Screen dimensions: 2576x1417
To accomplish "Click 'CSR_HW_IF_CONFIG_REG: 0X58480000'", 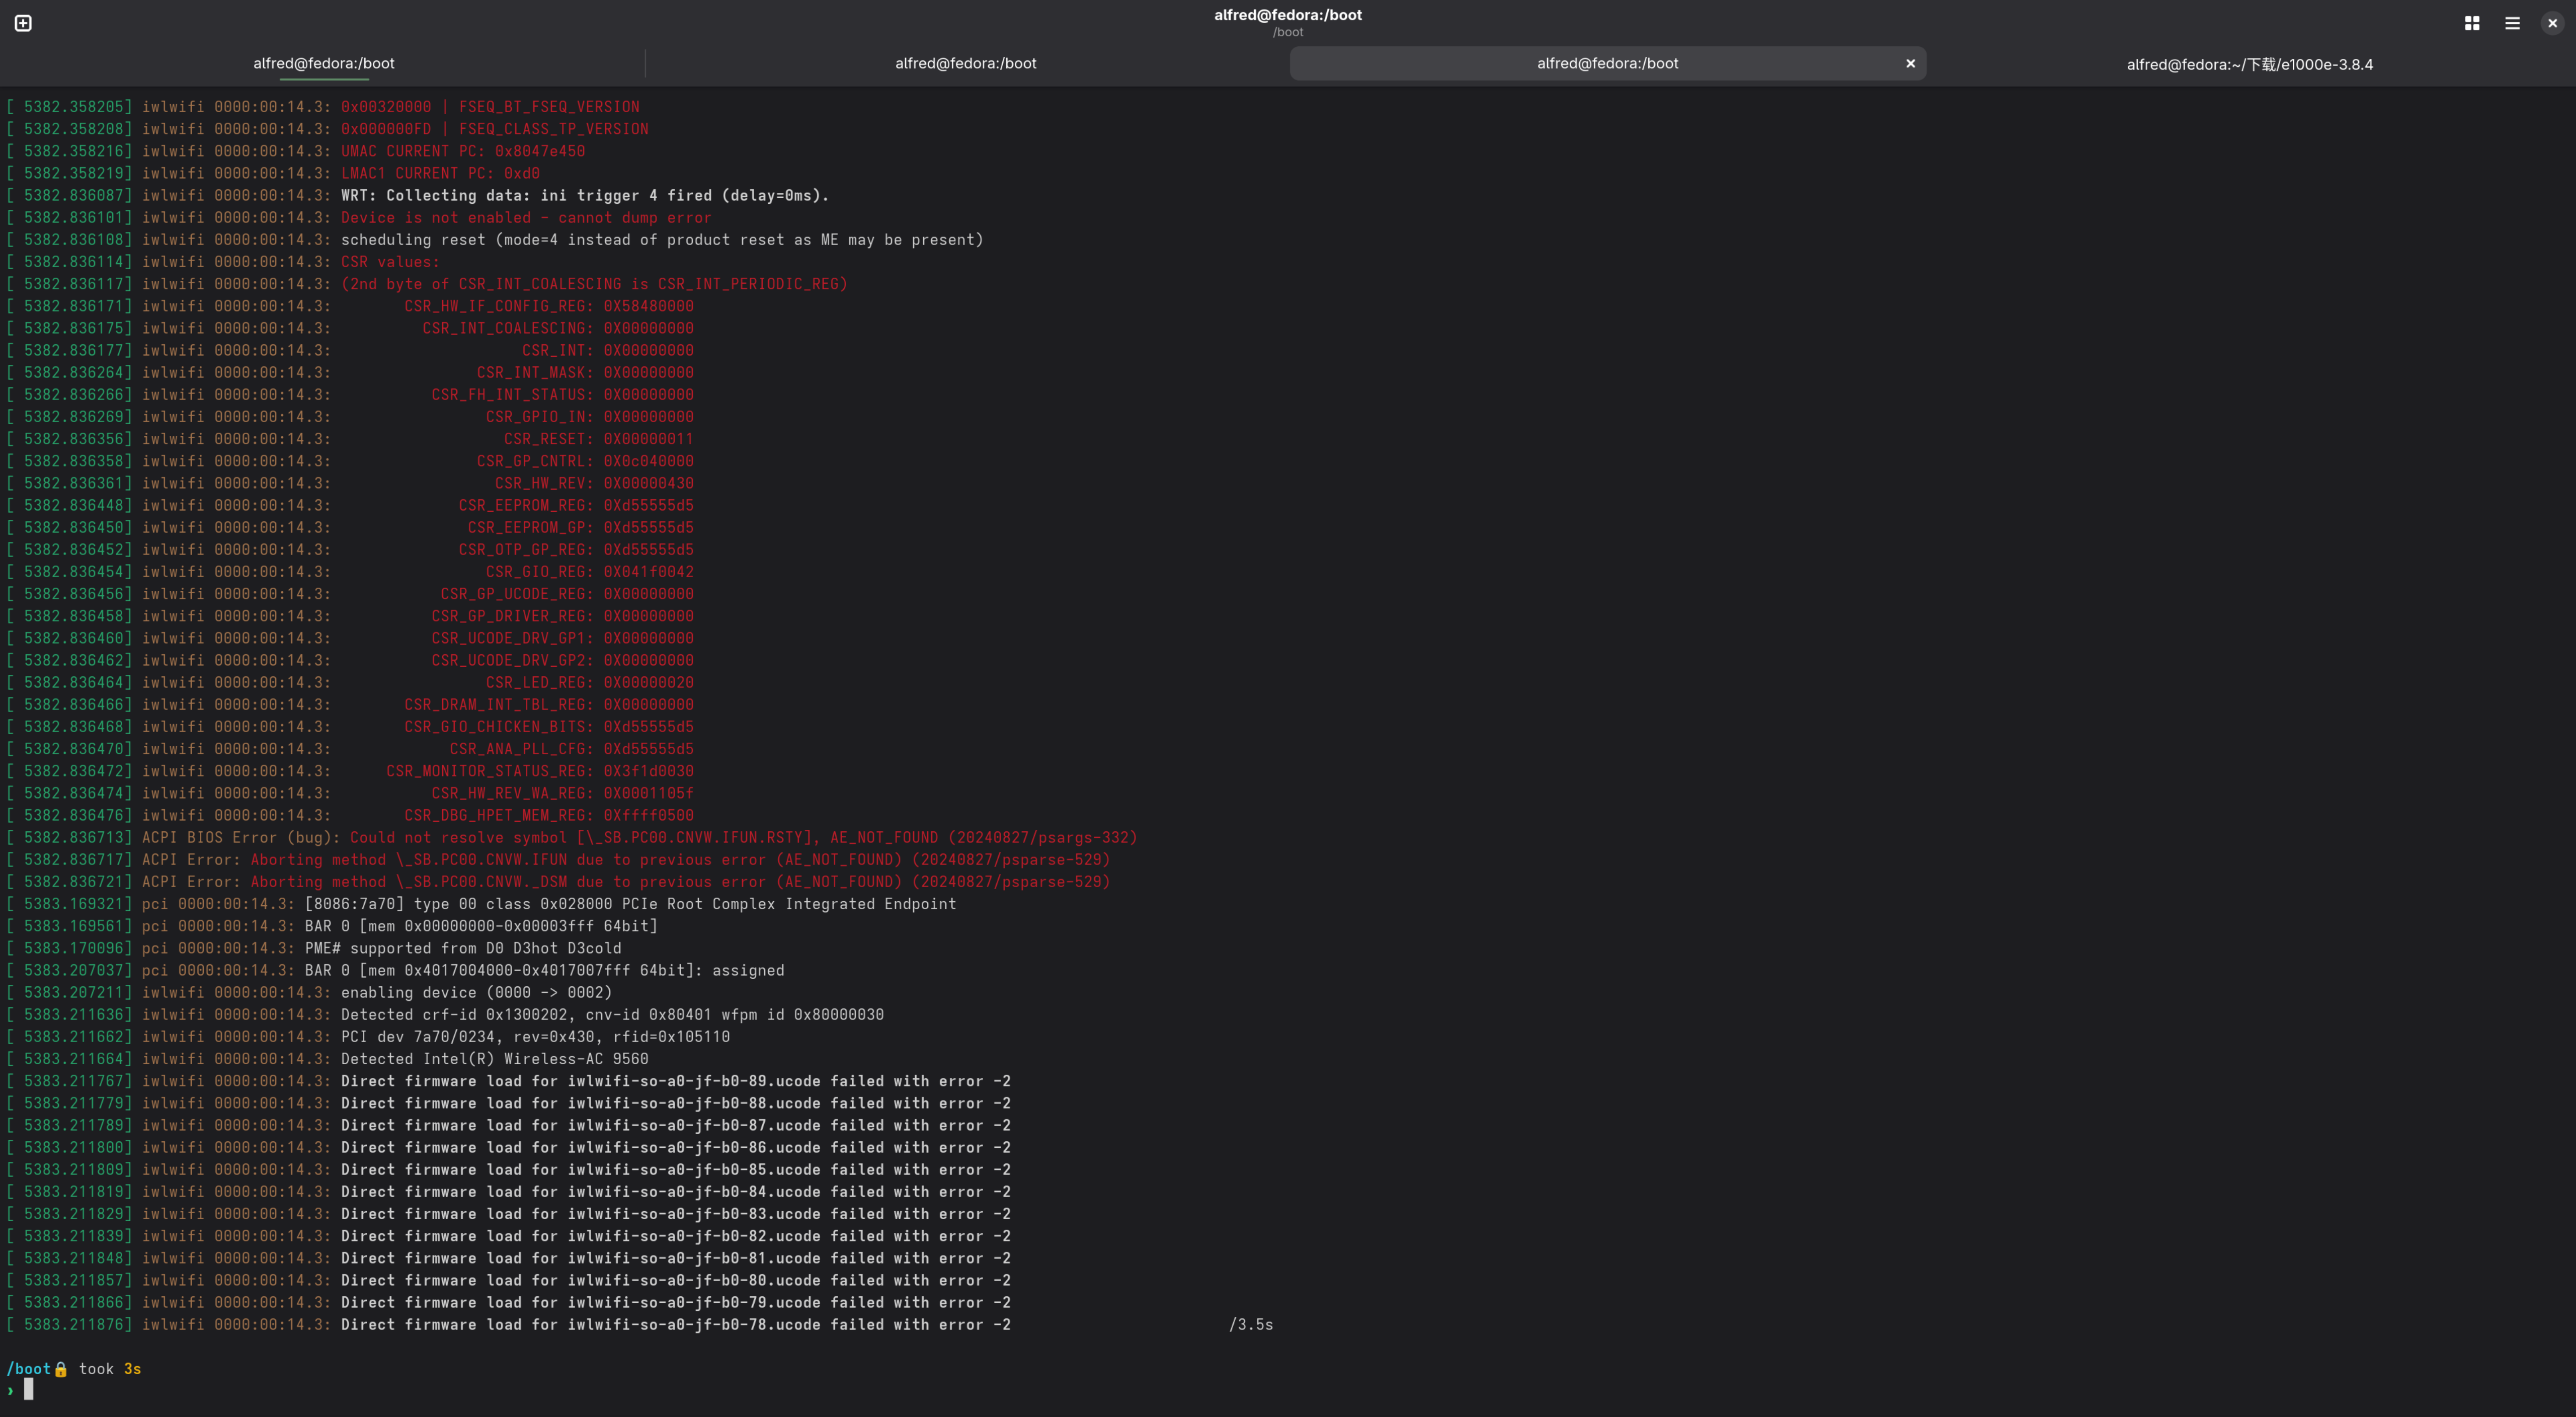I will tap(549, 306).
